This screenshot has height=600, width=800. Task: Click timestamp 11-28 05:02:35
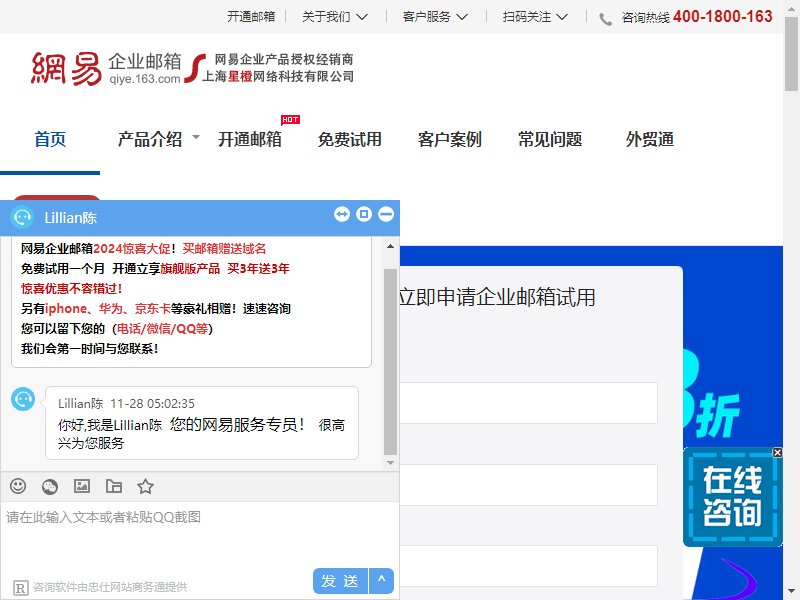pos(153,404)
